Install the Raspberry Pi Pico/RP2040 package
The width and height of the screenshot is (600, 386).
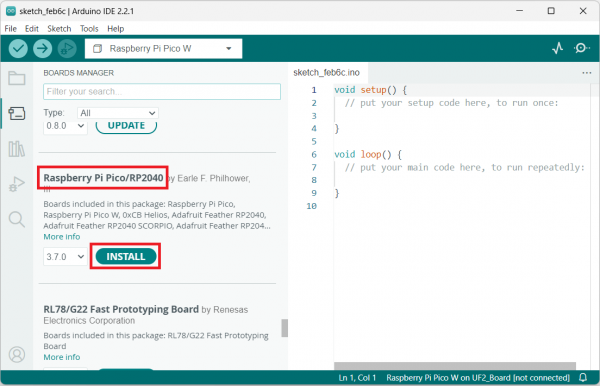pos(126,256)
